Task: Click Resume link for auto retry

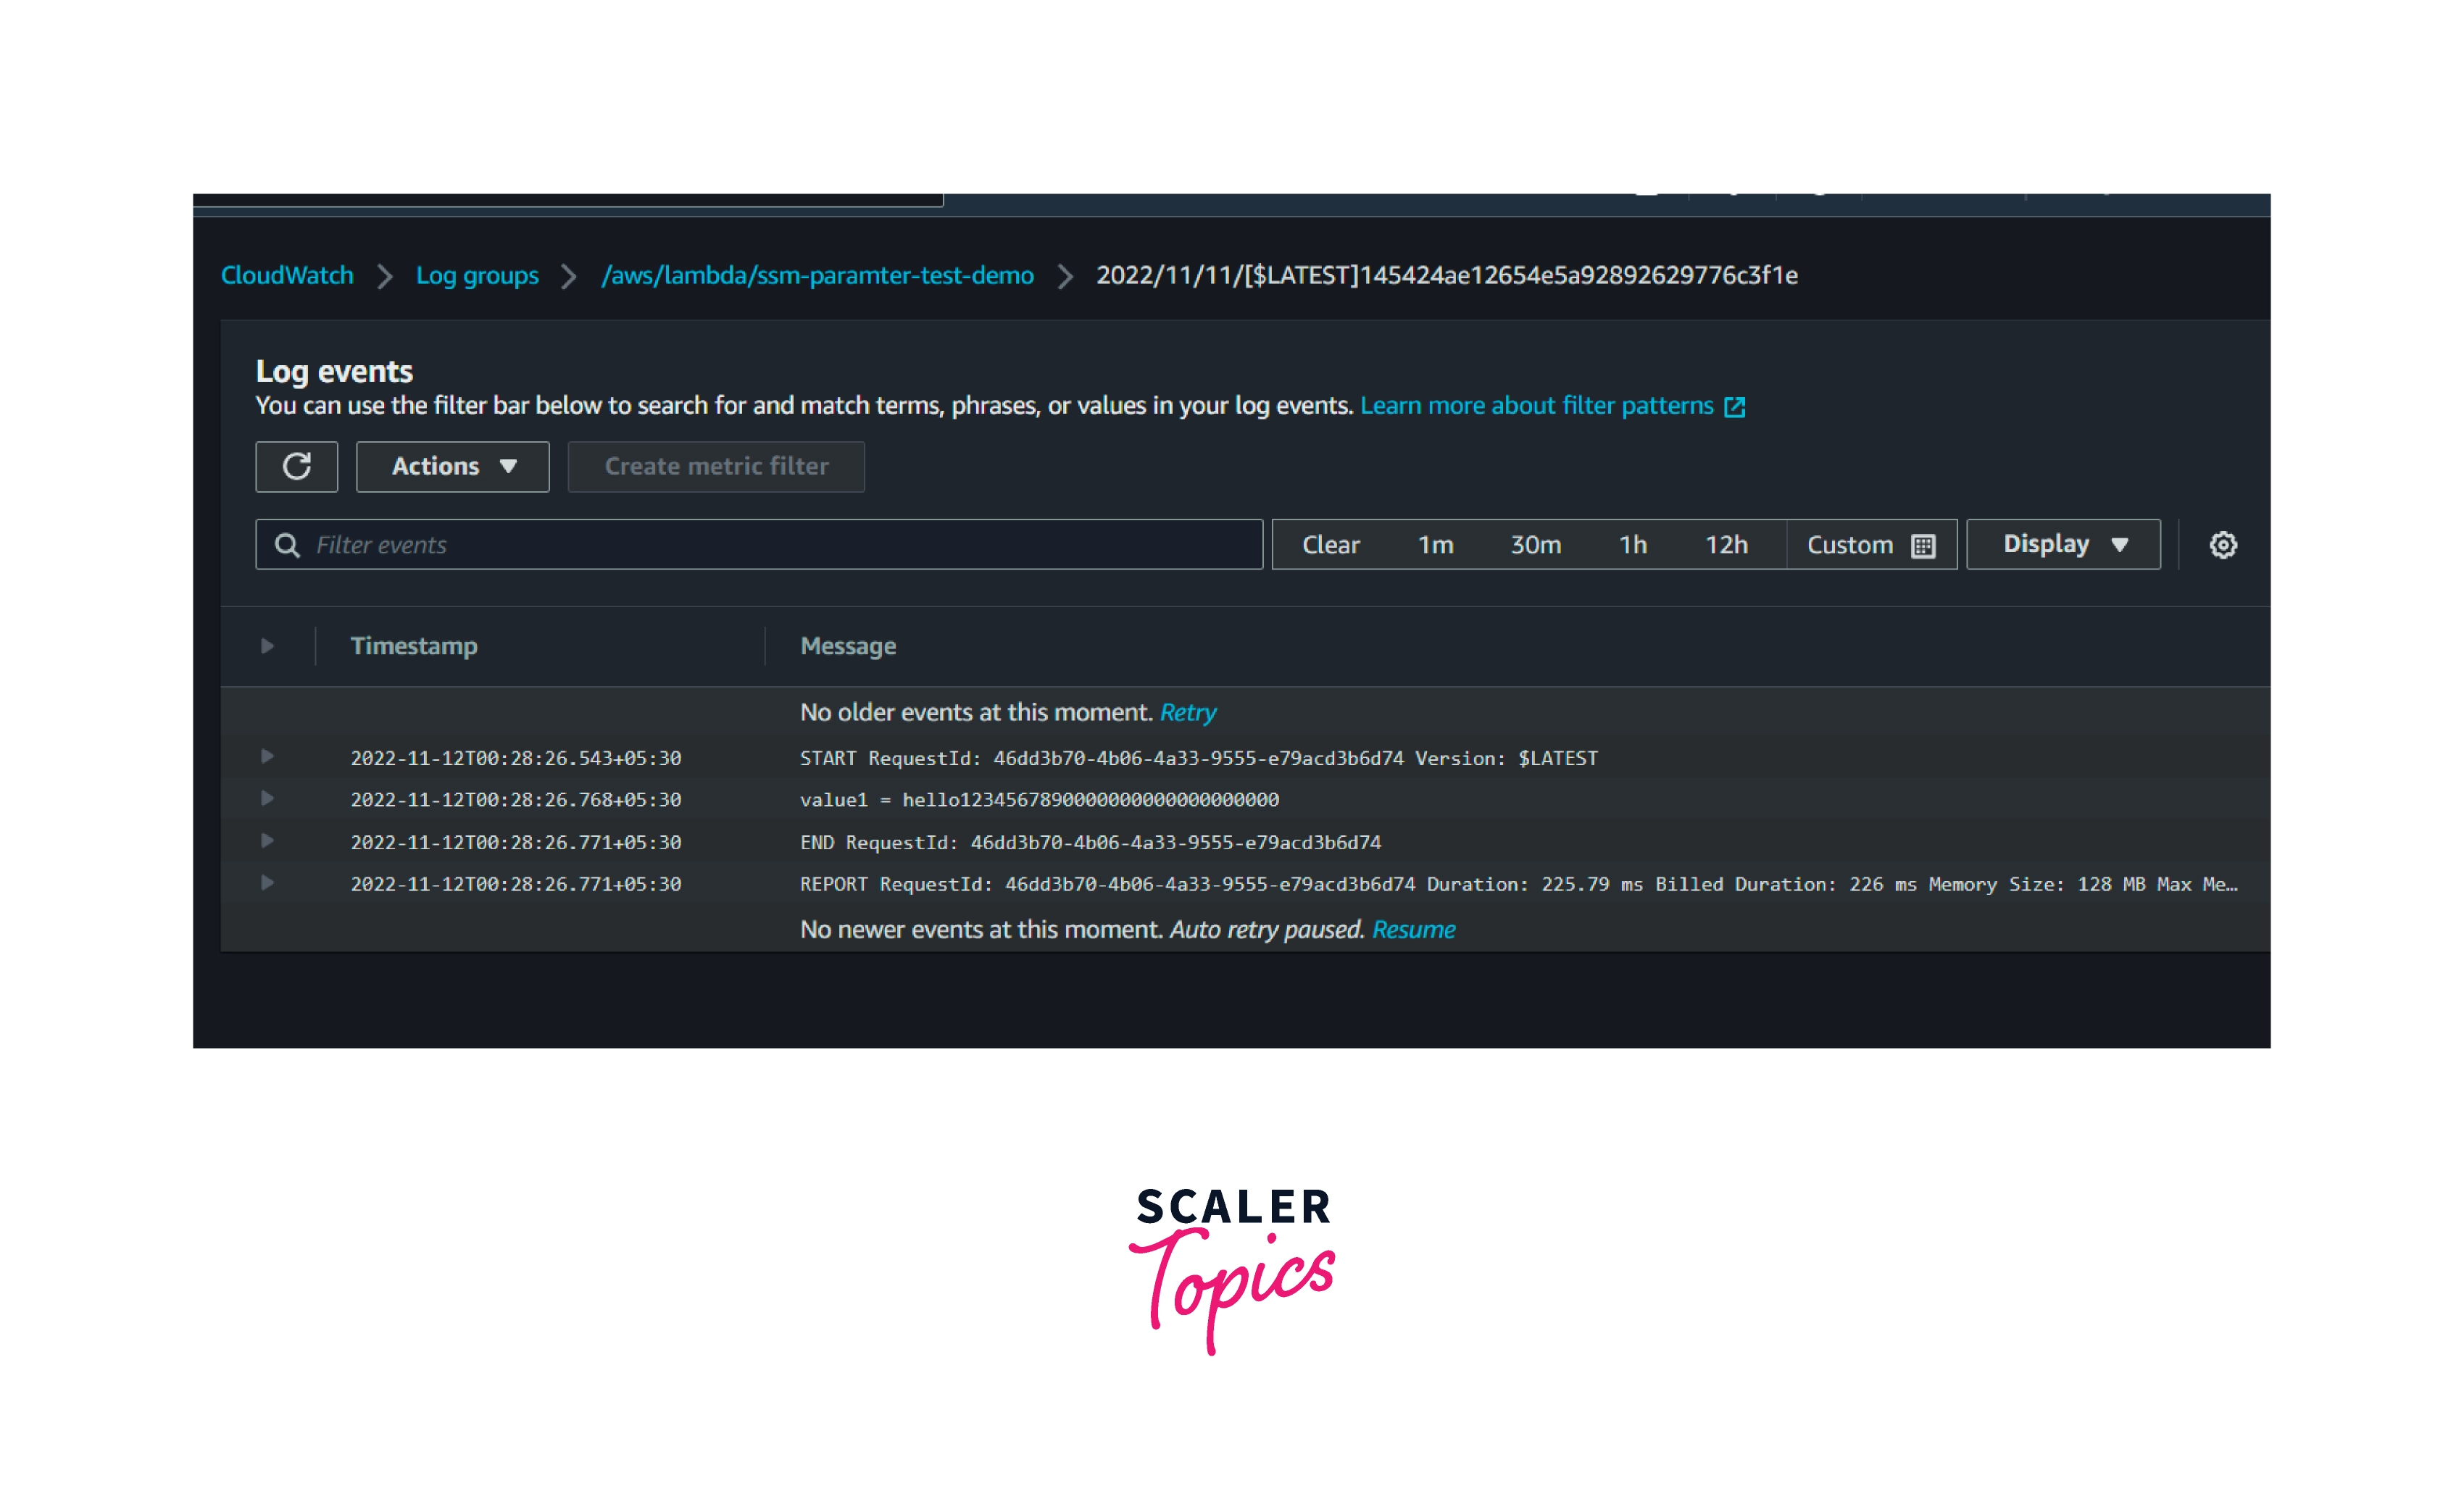Action: pyautogui.click(x=1413, y=929)
